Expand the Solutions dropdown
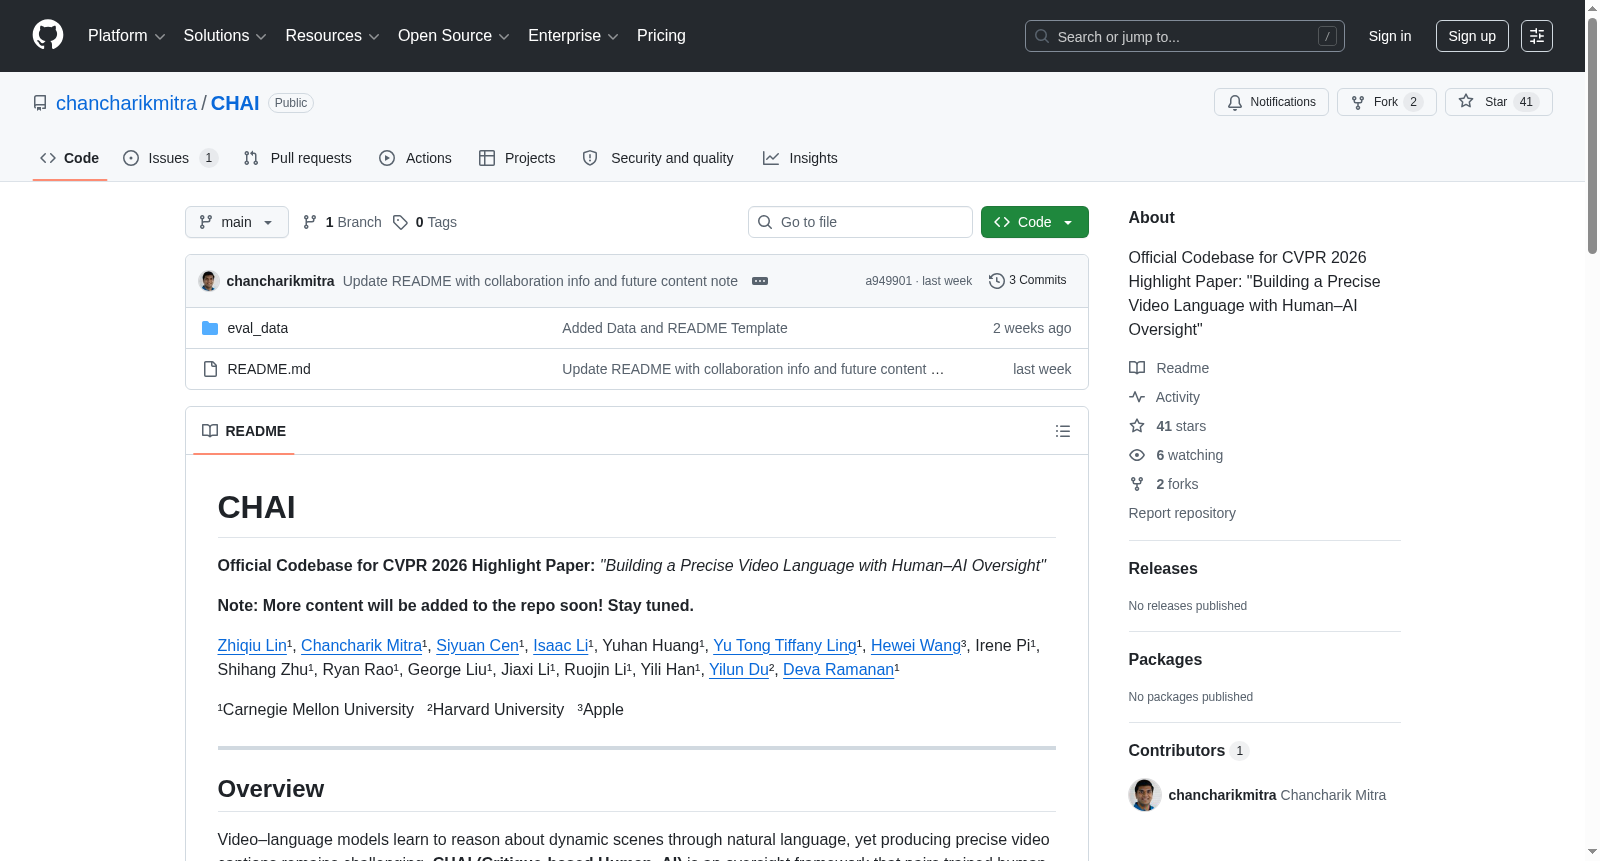This screenshot has width=1600, height=861. [225, 36]
